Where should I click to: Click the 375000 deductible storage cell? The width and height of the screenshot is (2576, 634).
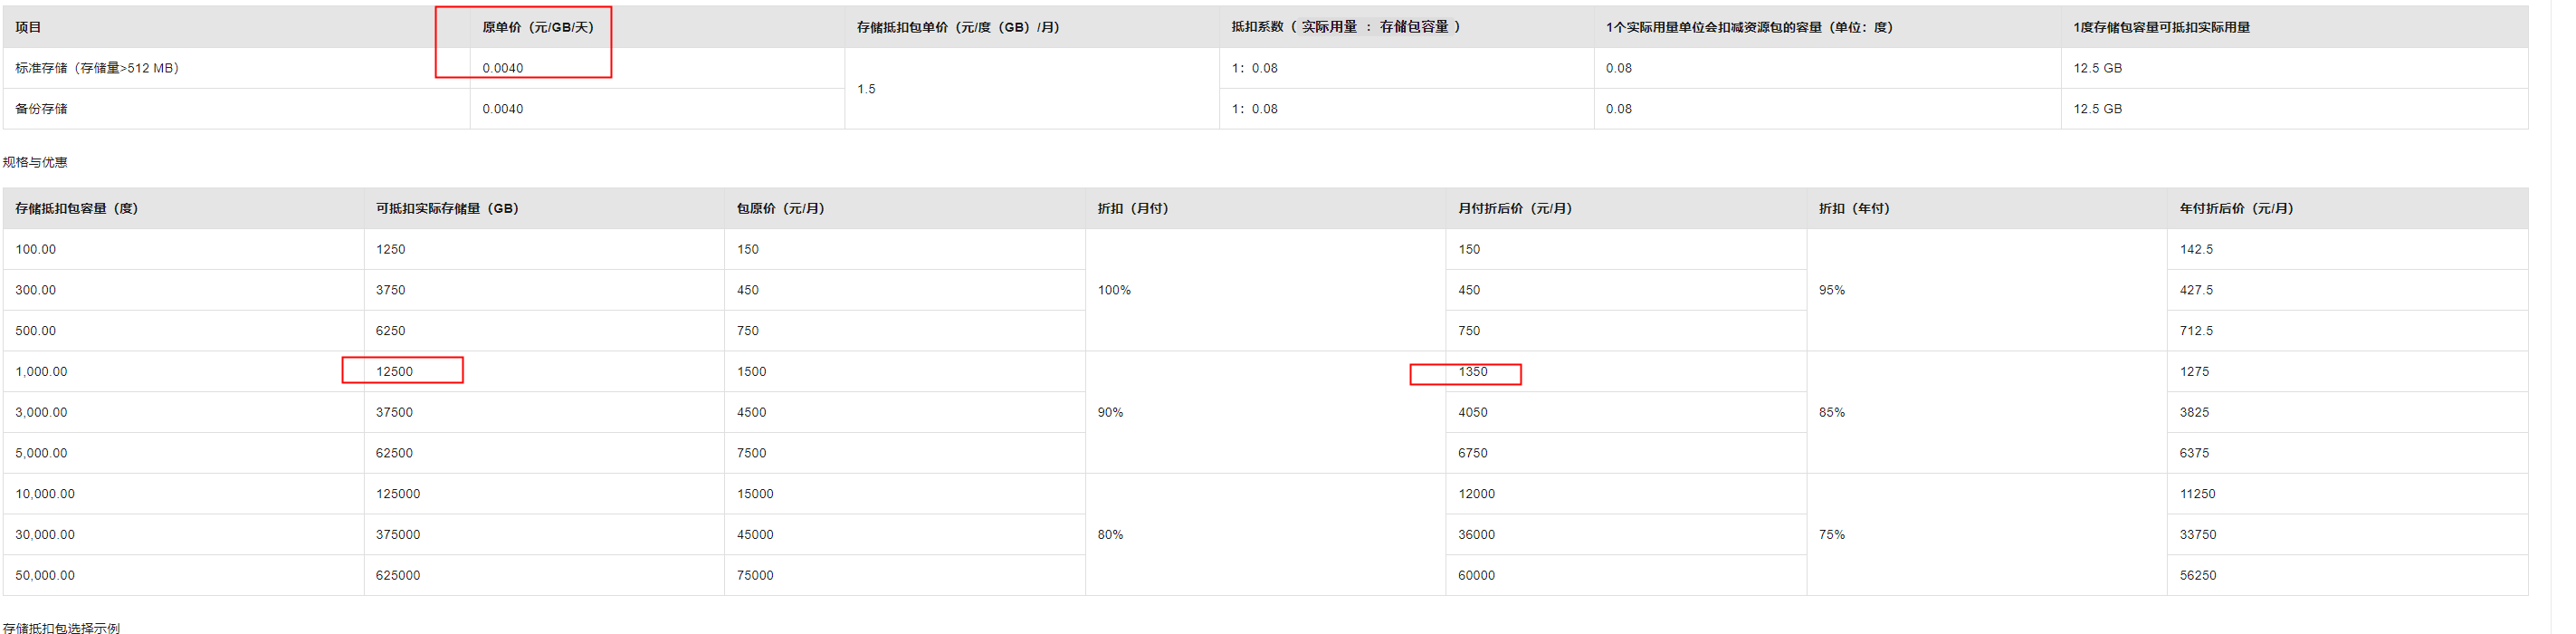(x=398, y=535)
